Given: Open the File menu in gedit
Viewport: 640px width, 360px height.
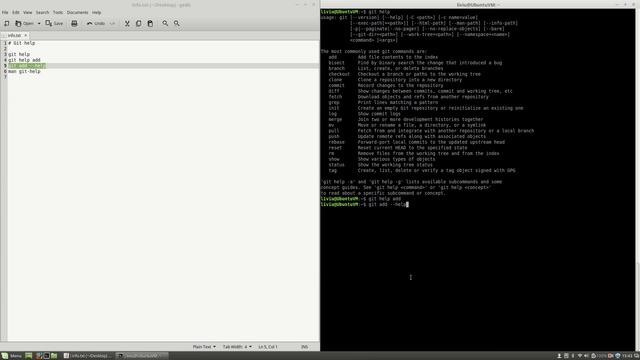Looking at the screenshot, I should [5, 12].
